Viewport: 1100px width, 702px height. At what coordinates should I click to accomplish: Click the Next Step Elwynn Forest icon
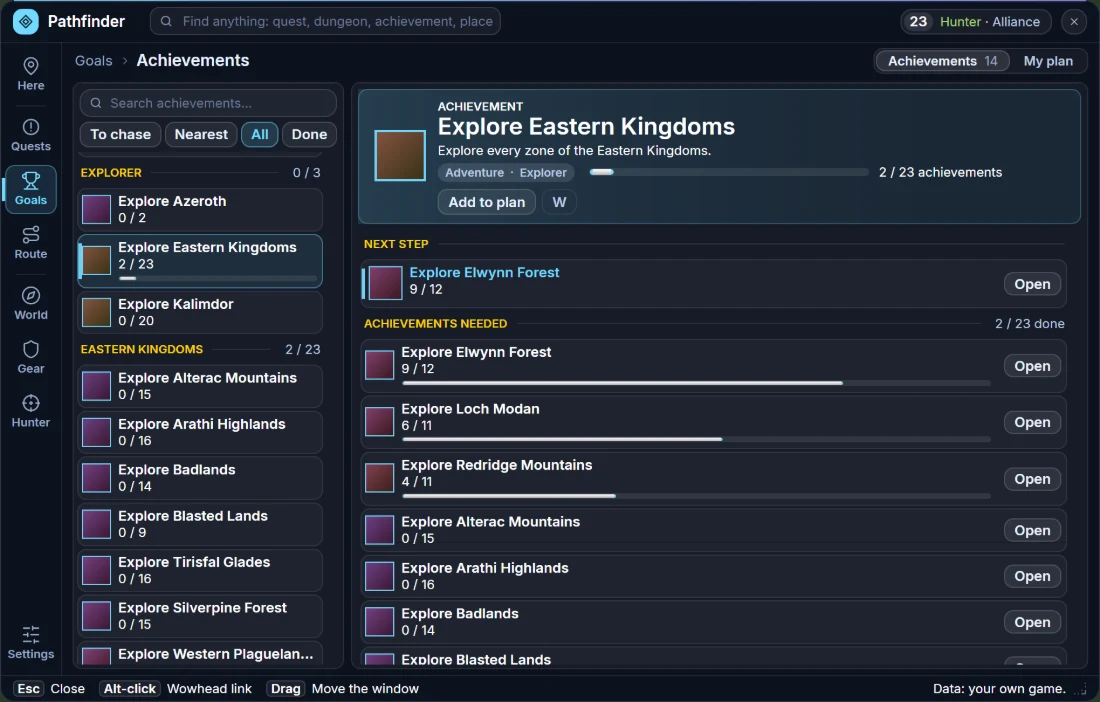(x=385, y=283)
